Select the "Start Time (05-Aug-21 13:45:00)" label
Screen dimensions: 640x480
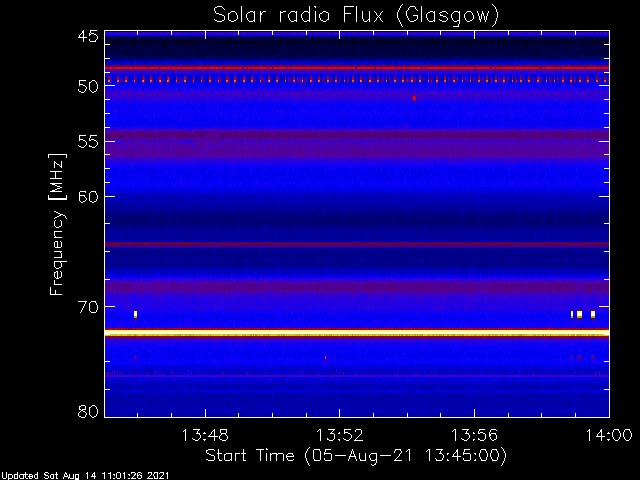[x=356, y=456]
